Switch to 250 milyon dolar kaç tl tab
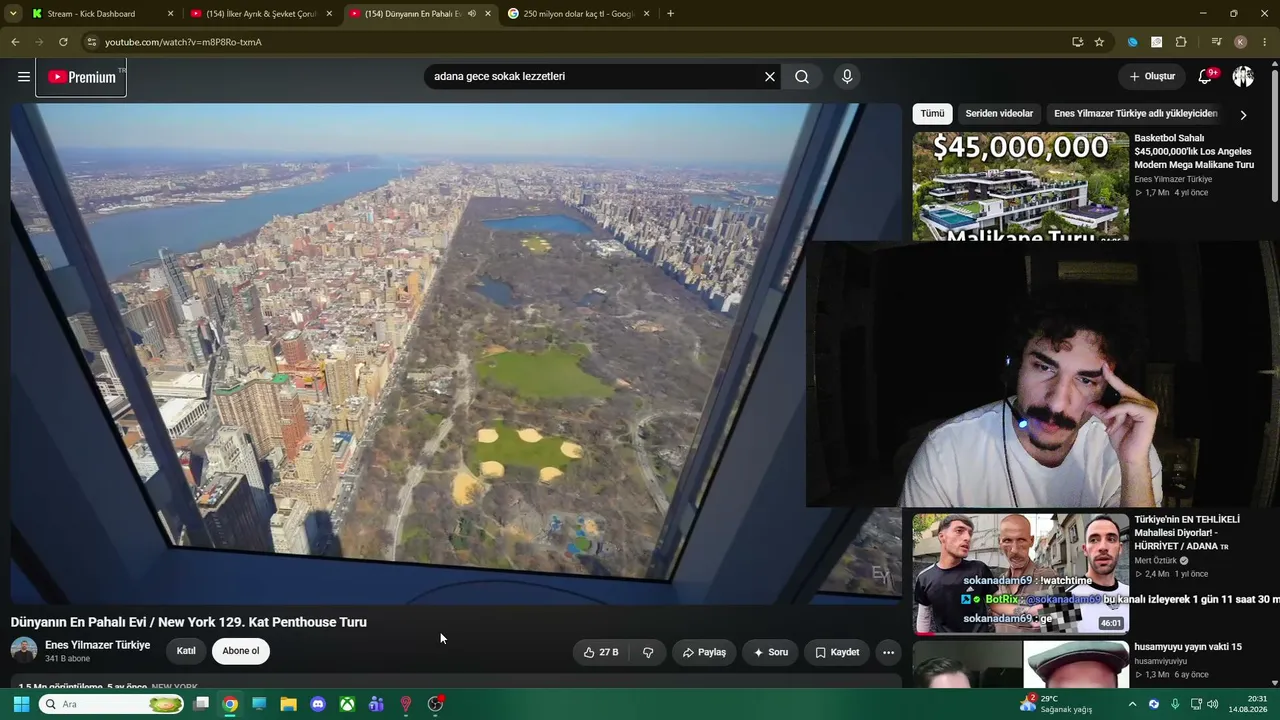The width and height of the screenshot is (1280, 720). [x=579, y=14]
